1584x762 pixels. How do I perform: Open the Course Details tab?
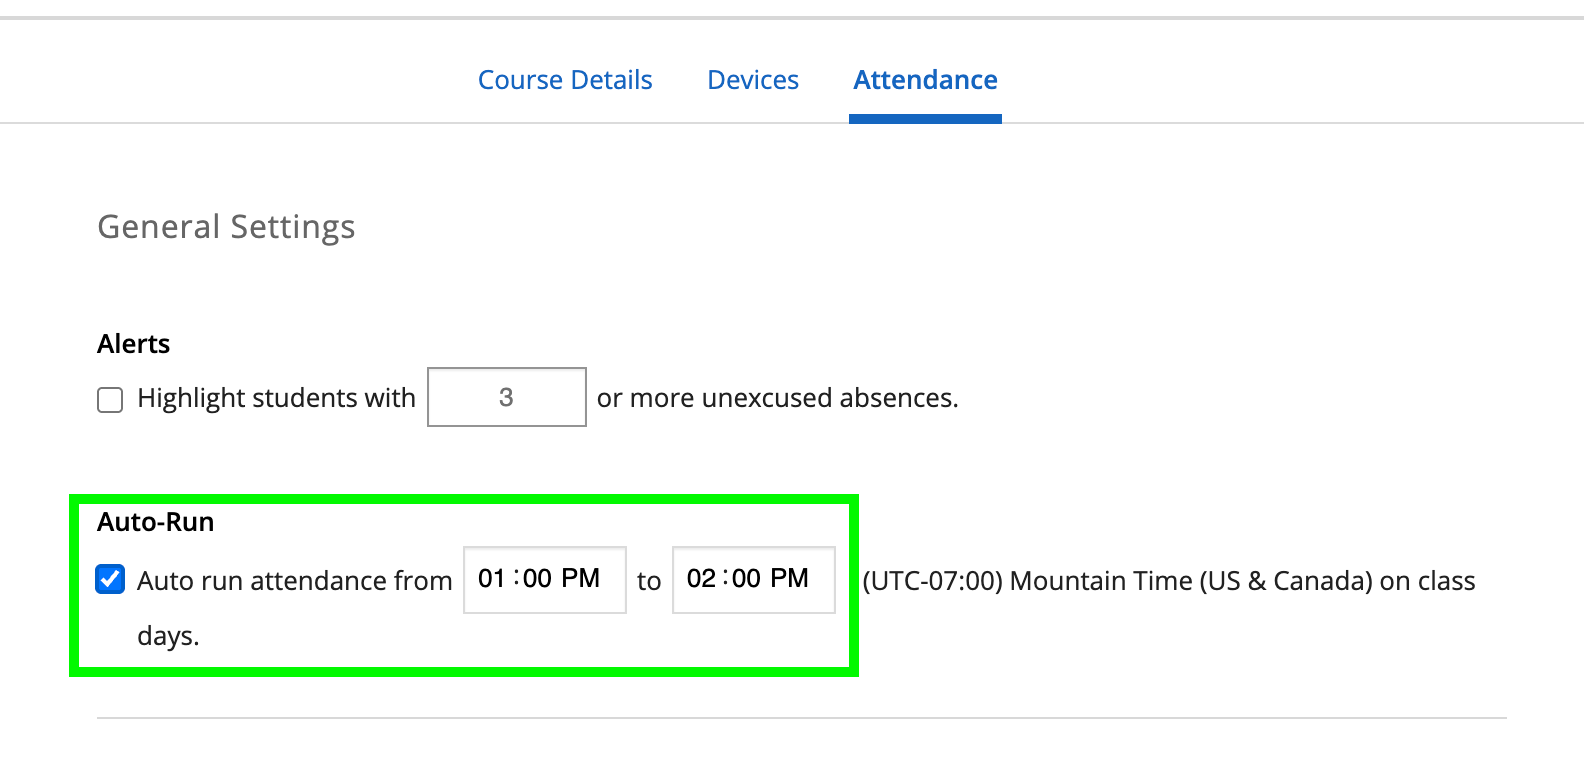(x=565, y=80)
